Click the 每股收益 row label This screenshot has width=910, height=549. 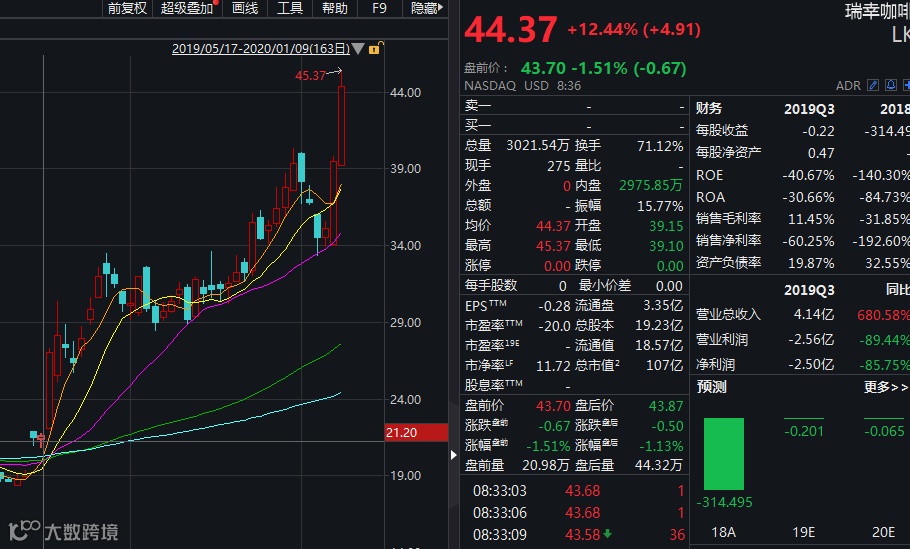click(x=722, y=131)
